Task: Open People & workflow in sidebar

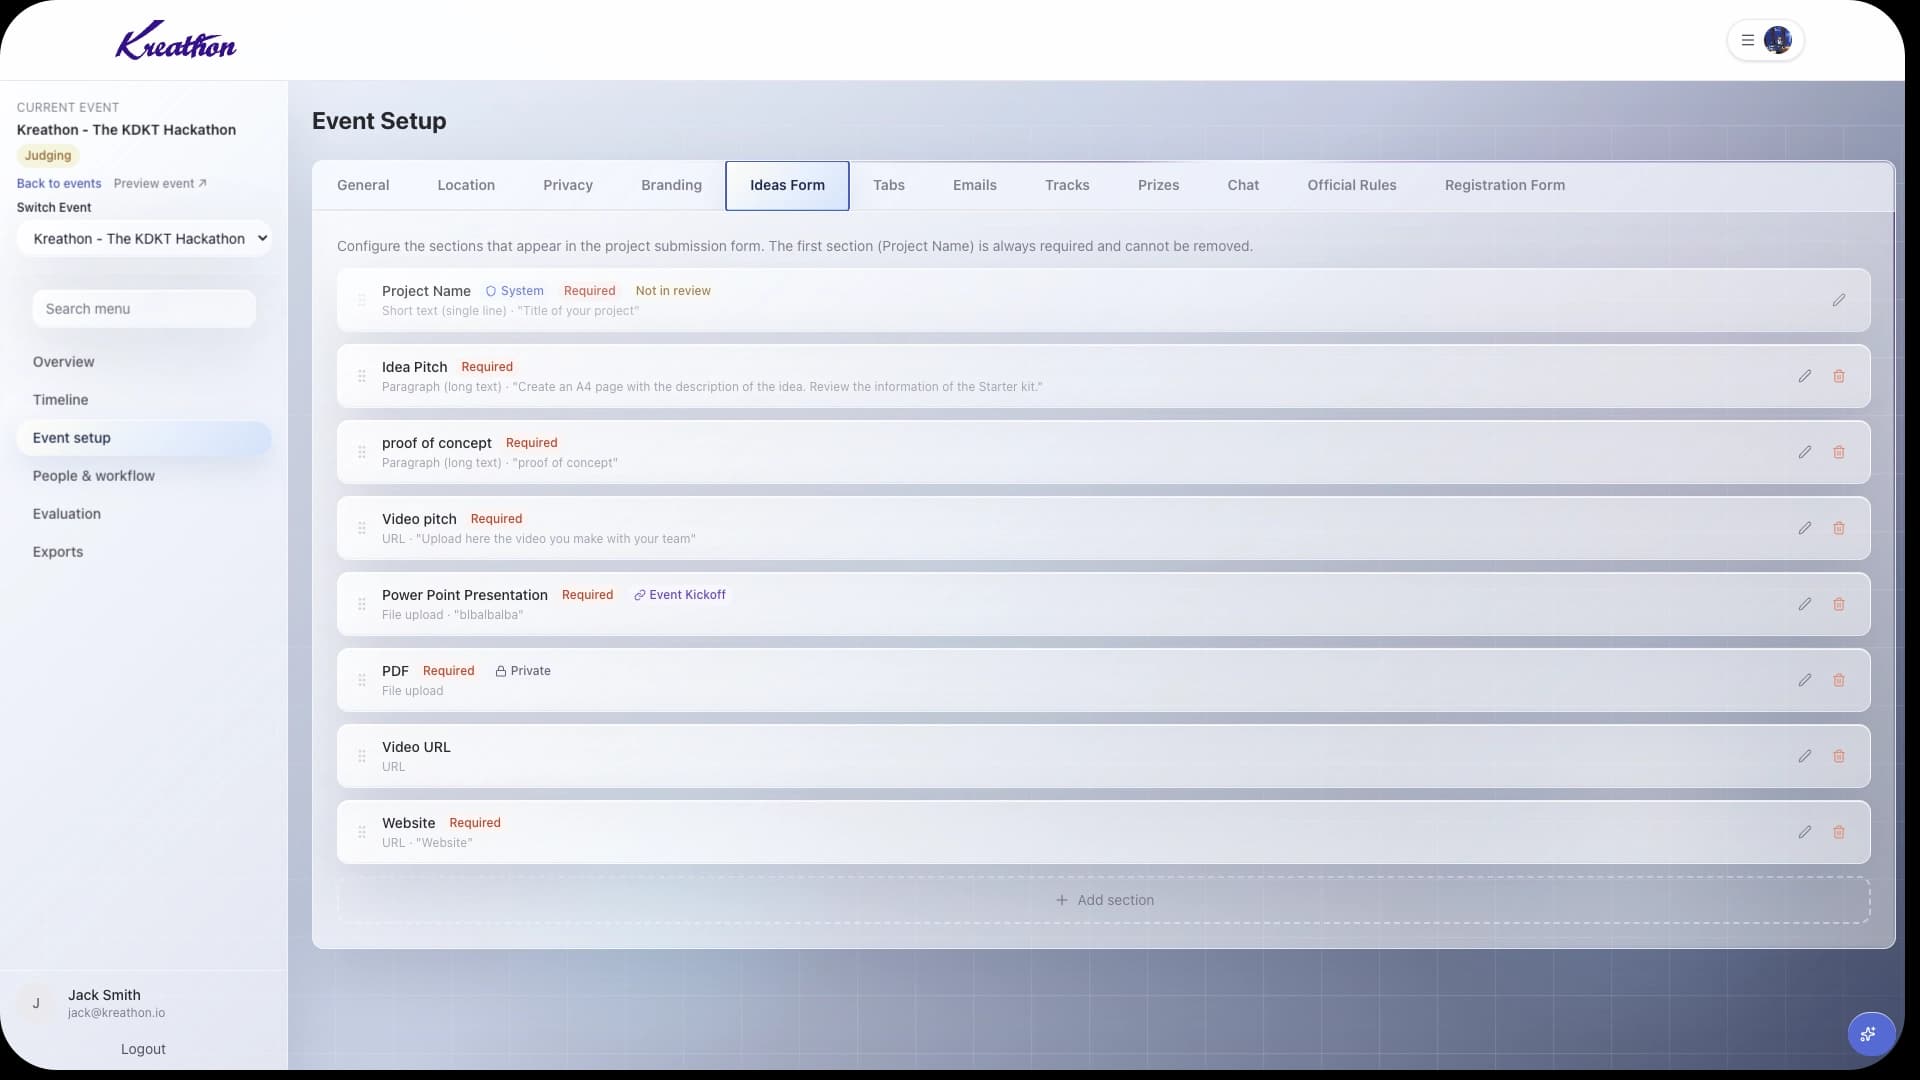Action: [x=143, y=476]
